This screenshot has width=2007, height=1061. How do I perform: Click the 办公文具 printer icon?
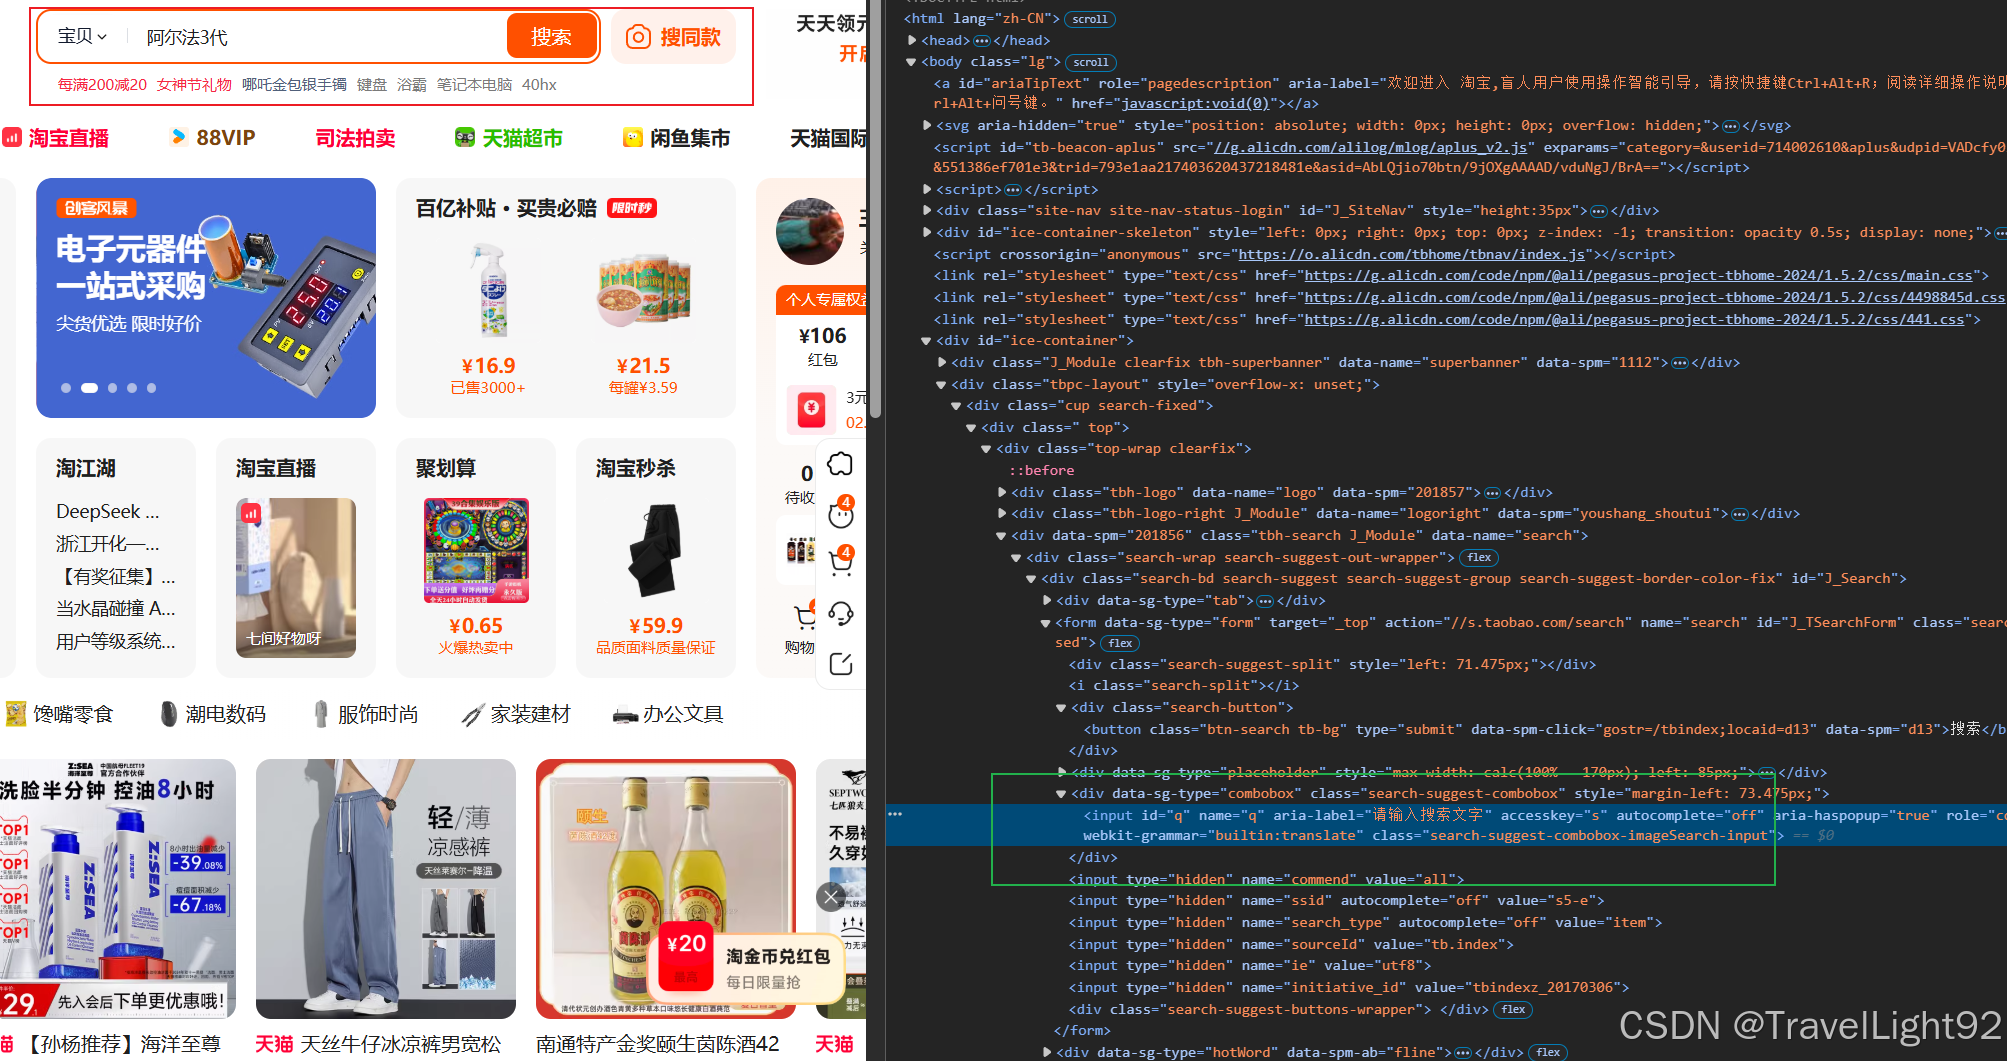[625, 714]
